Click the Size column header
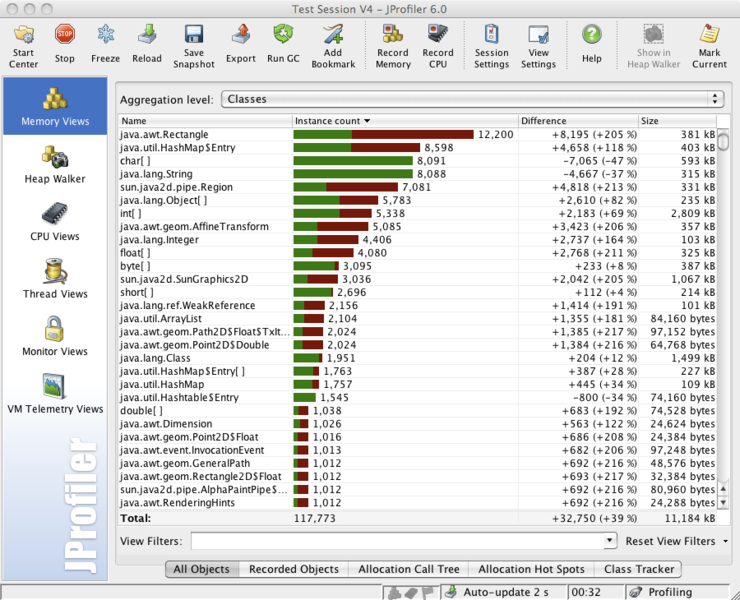Image resolution: width=740 pixels, height=600 pixels. coord(677,121)
